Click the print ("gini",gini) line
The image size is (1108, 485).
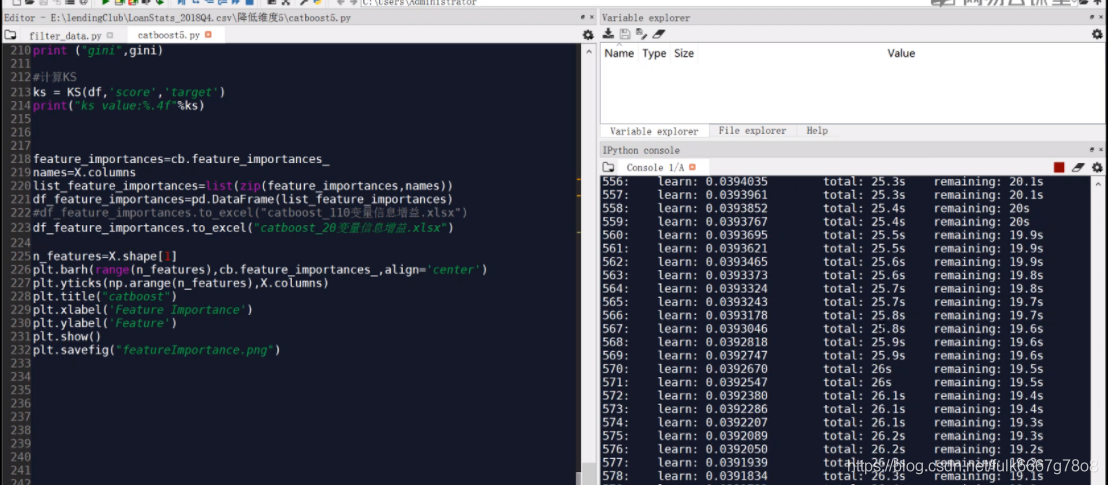point(98,51)
